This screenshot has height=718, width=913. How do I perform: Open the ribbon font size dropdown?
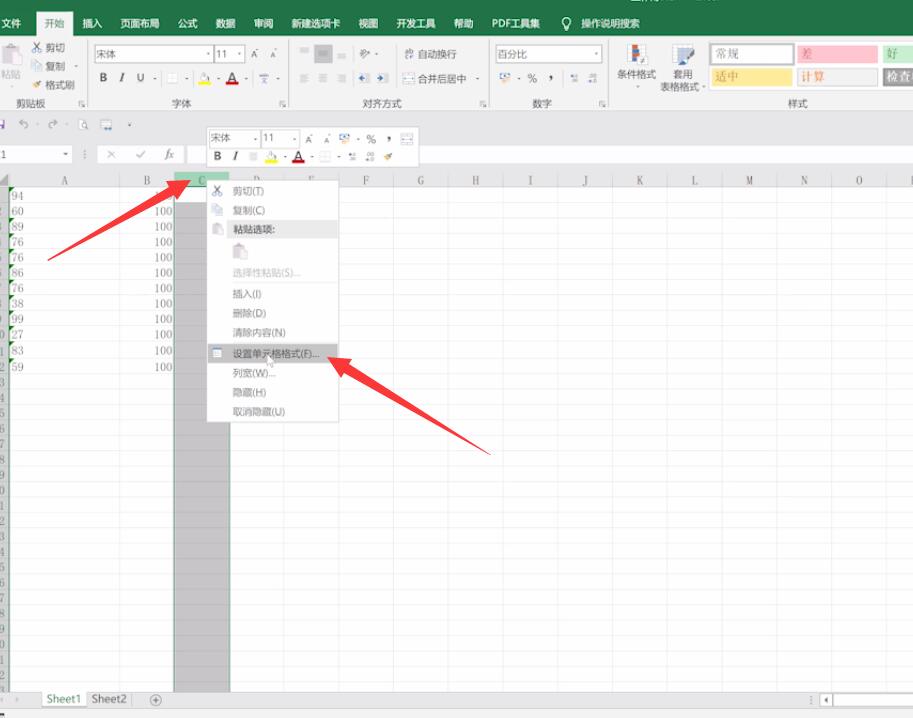pos(239,54)
